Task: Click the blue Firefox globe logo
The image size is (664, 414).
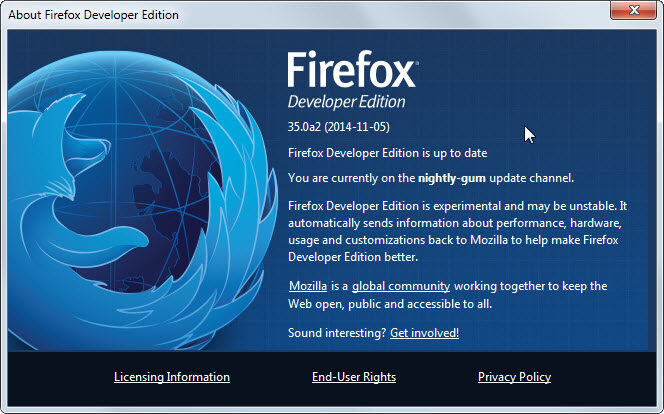Action: (142, 201)
